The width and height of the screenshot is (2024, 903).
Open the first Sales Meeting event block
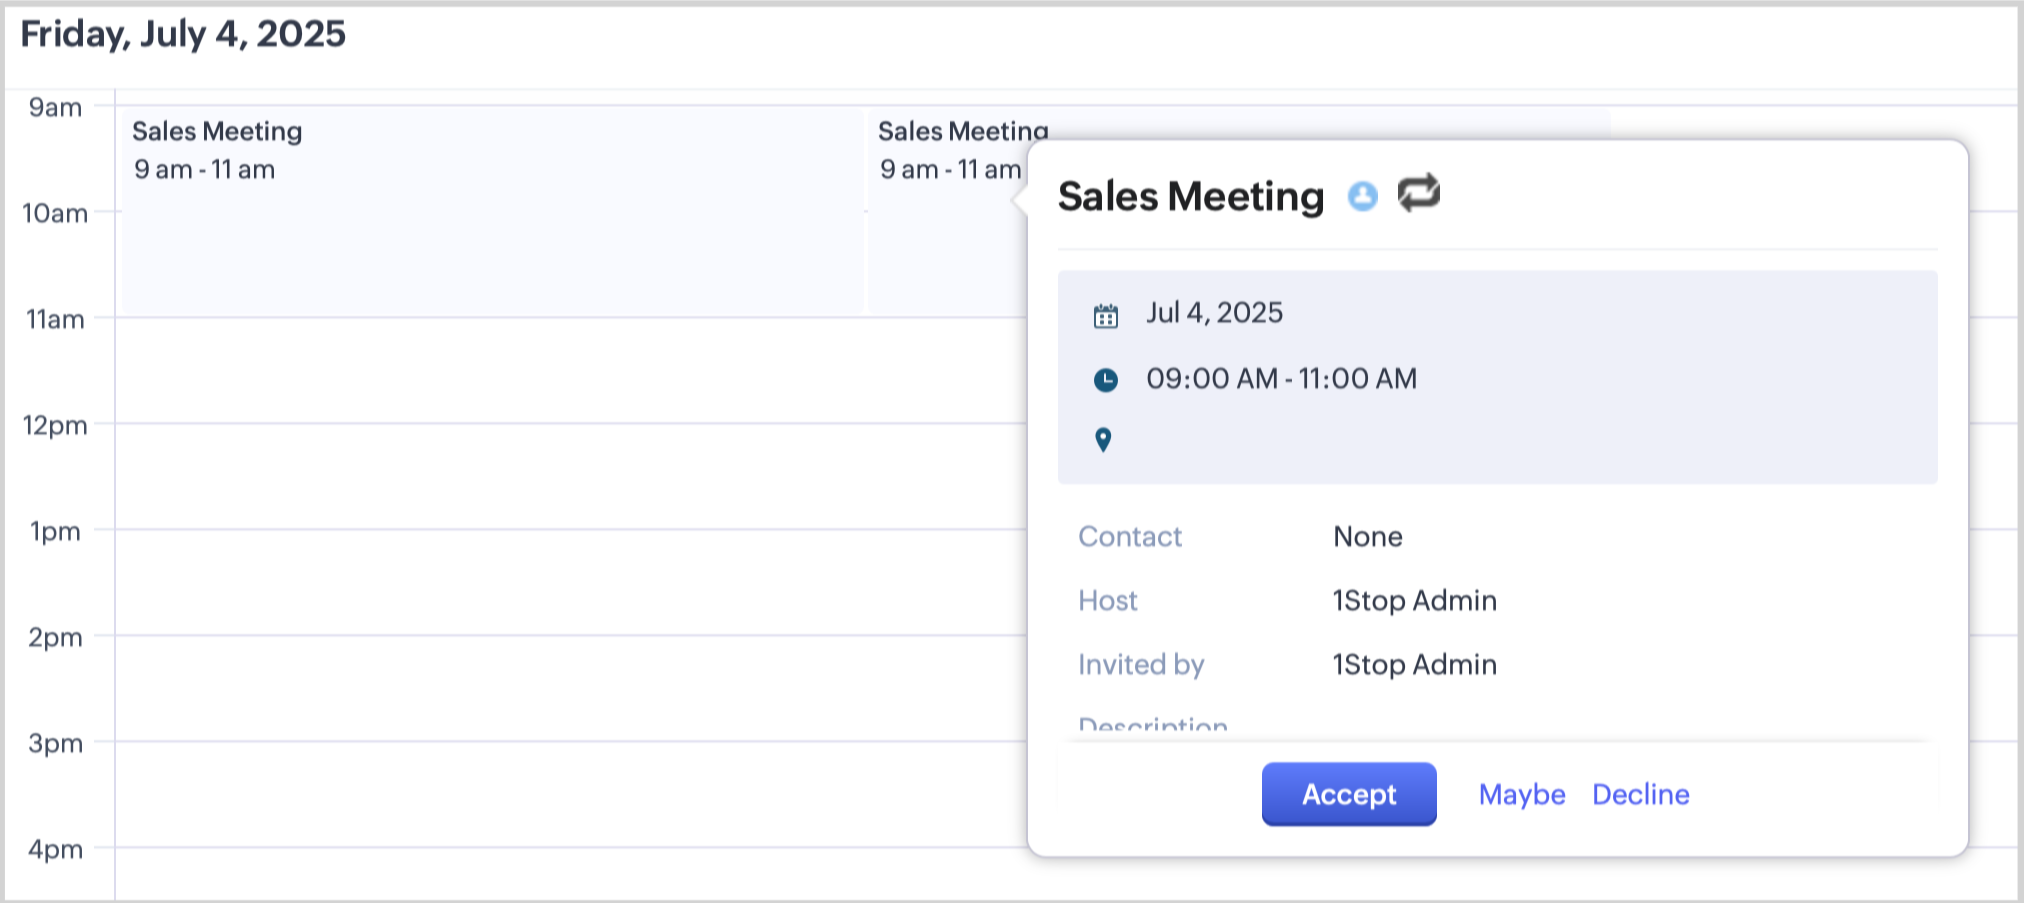click(490, 210)
